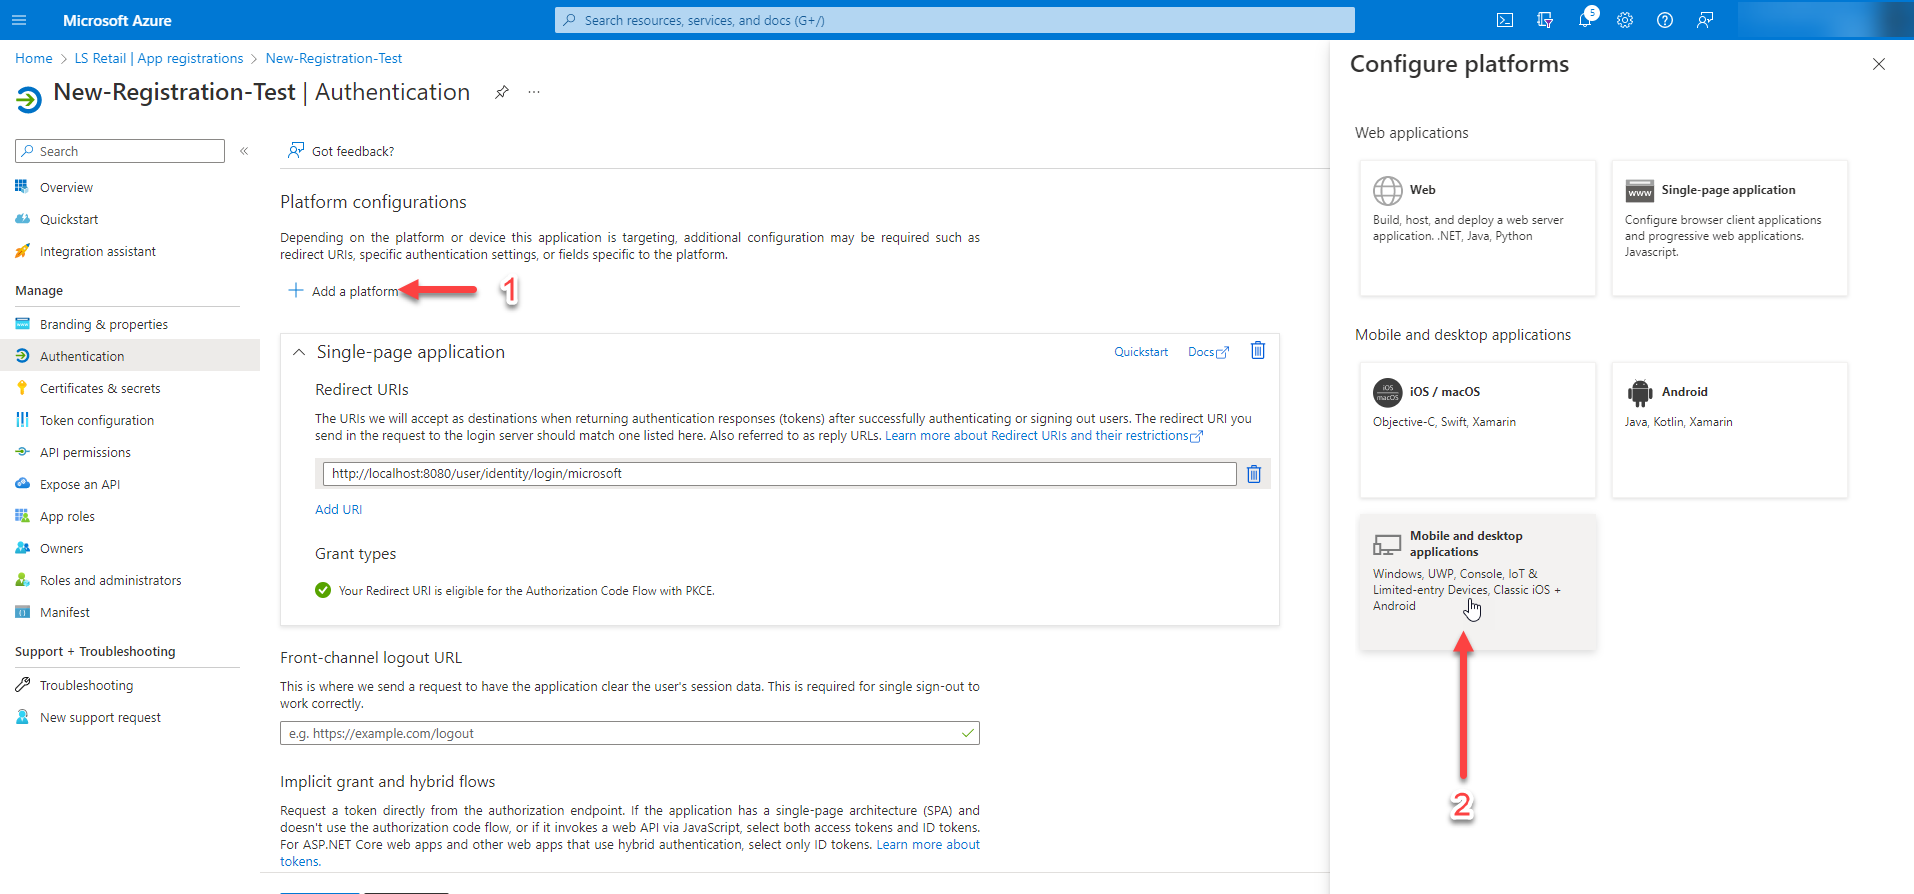The width and height of the screenshot is (1914, 894).
Task: Open Certificates & secrets menu item
Action: (100, 388)
